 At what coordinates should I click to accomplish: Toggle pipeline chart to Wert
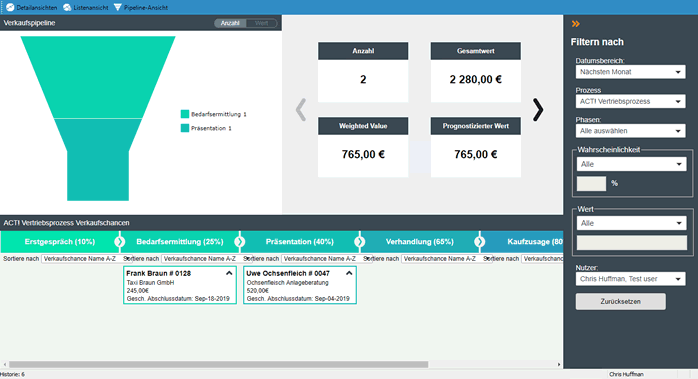pos(261,23)
